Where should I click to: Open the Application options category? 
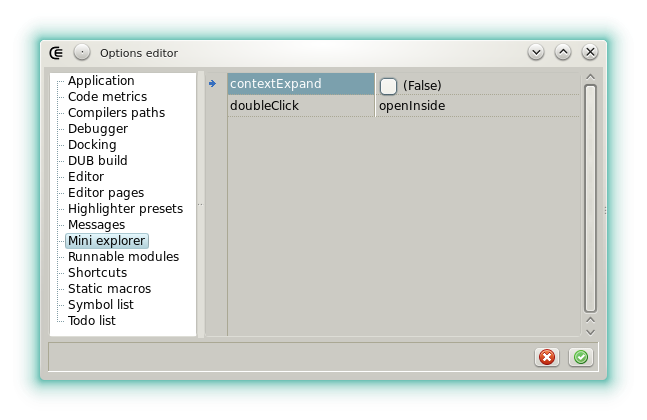[101, 81]
